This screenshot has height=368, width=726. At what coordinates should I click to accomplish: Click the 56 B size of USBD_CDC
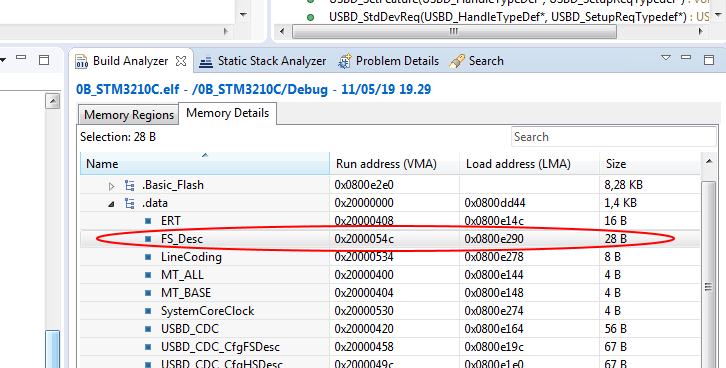(615, 329)
